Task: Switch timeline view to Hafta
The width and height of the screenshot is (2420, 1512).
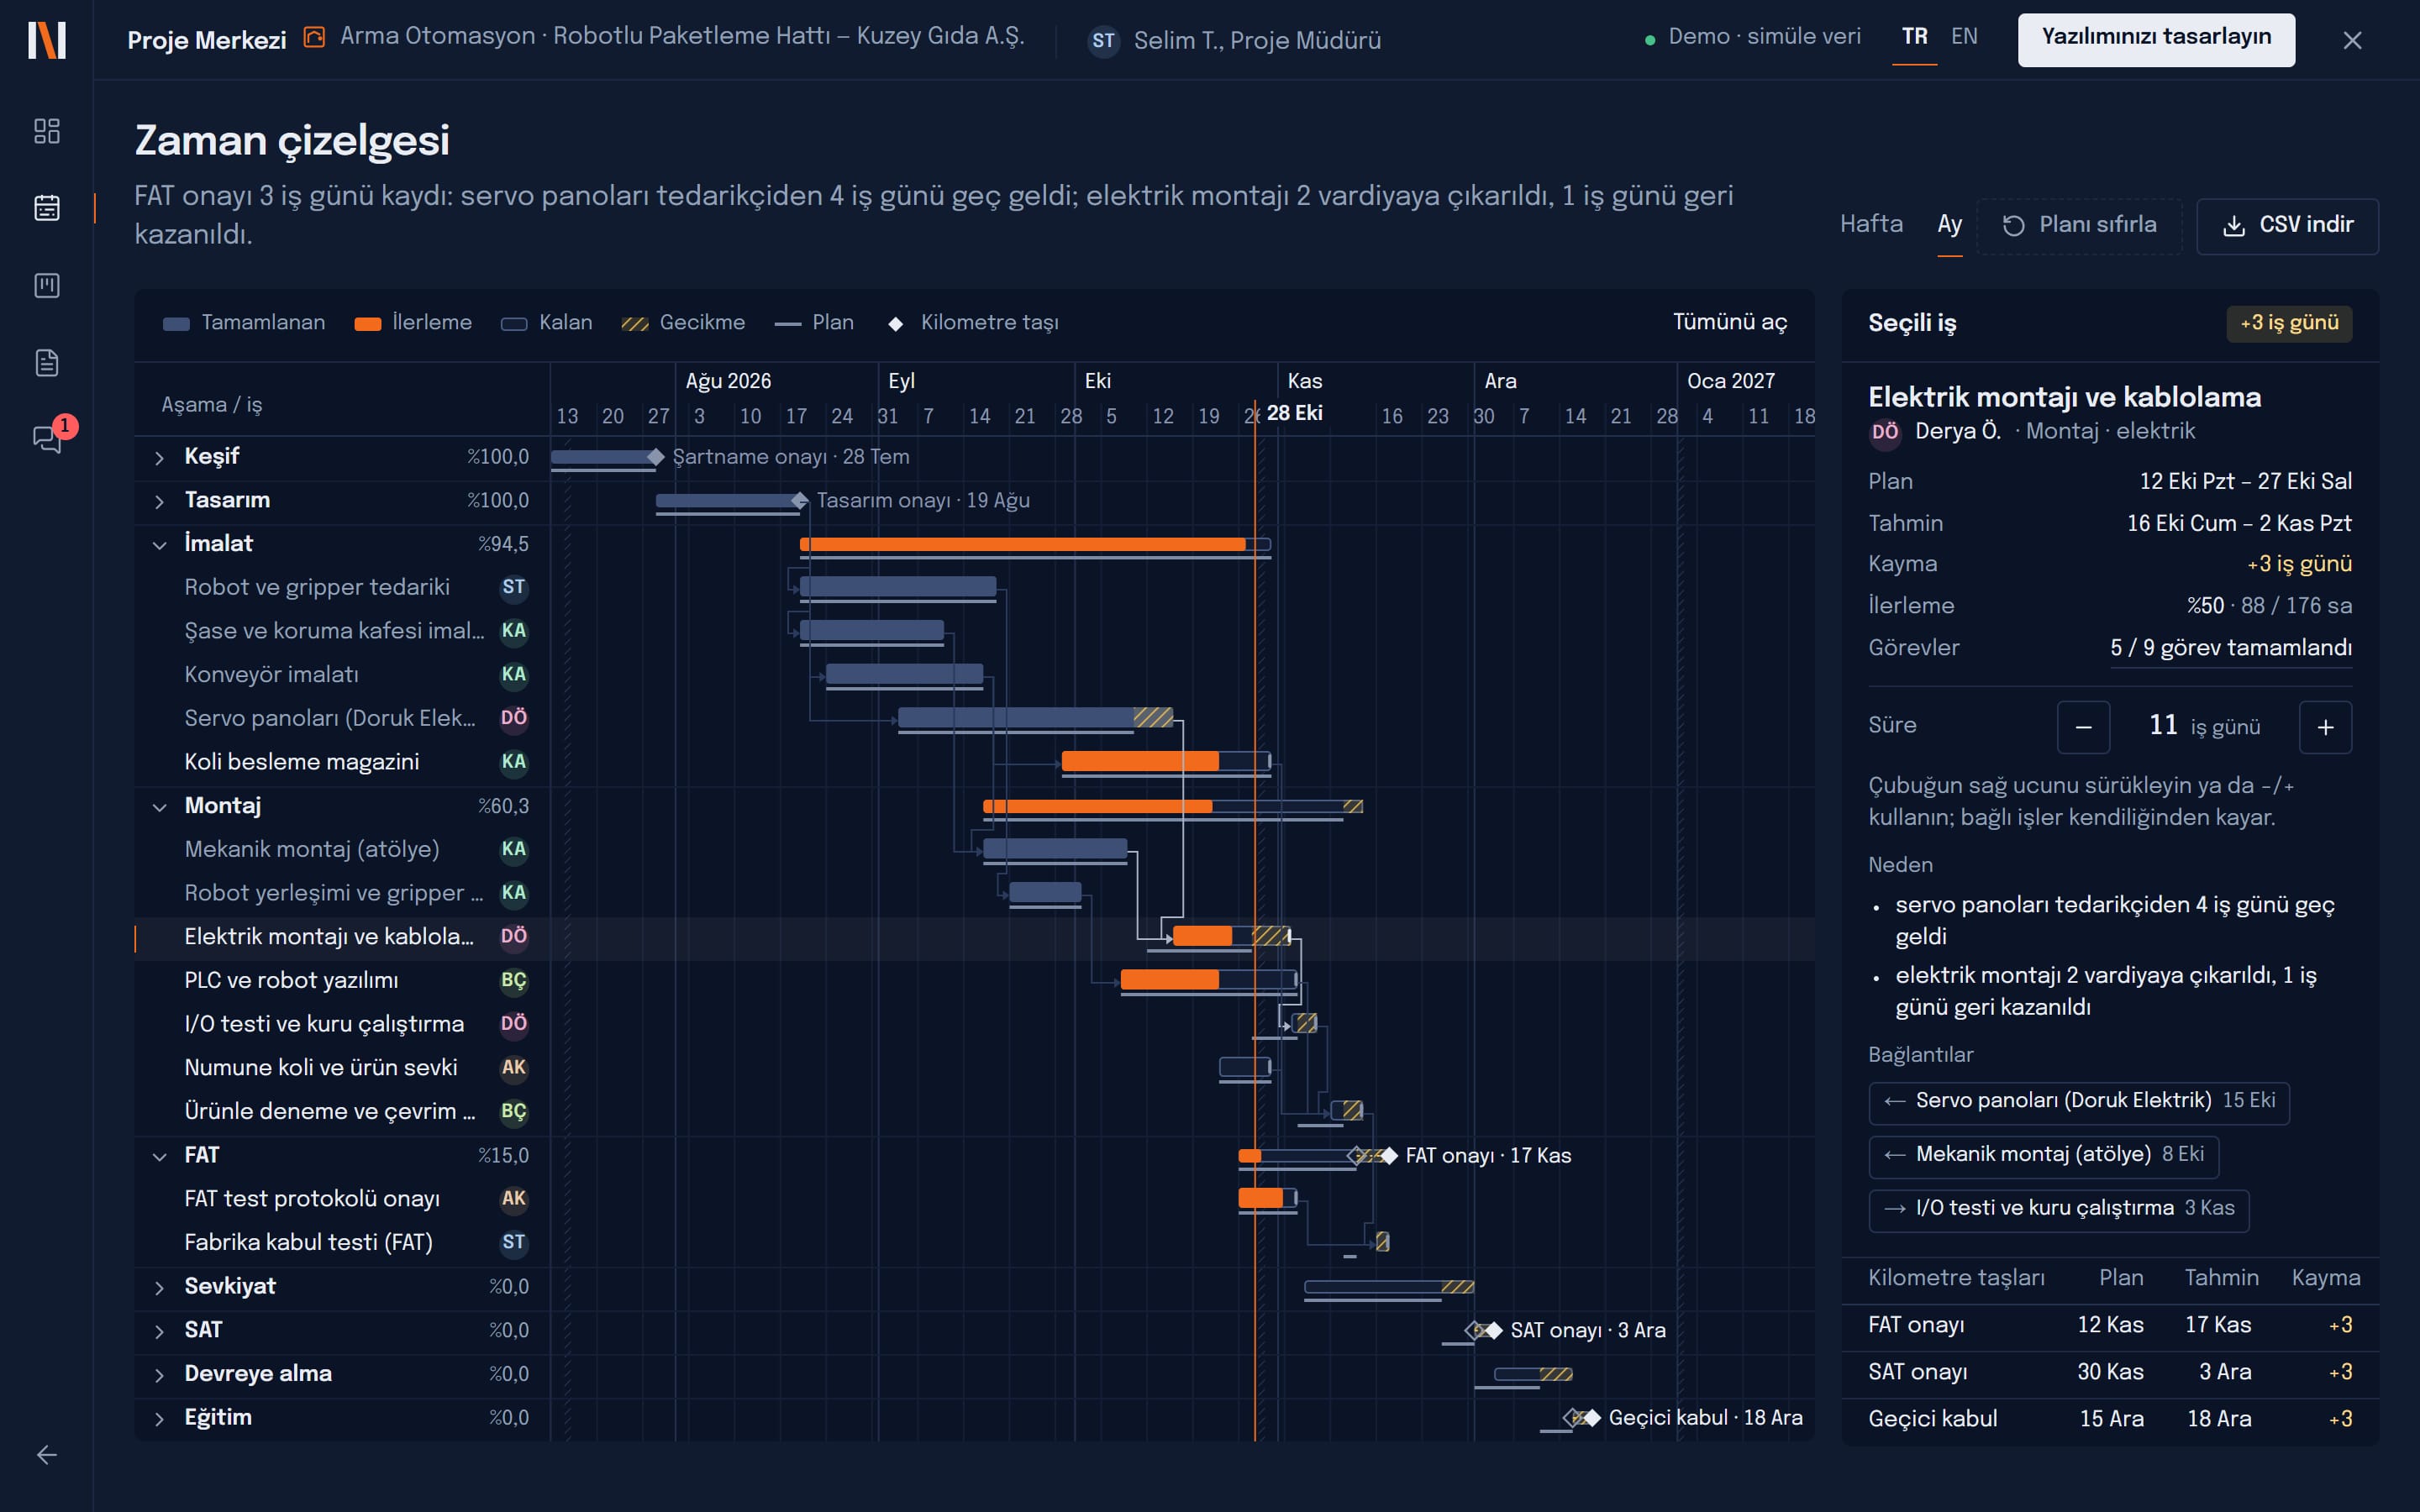Action: point(1871,224)
